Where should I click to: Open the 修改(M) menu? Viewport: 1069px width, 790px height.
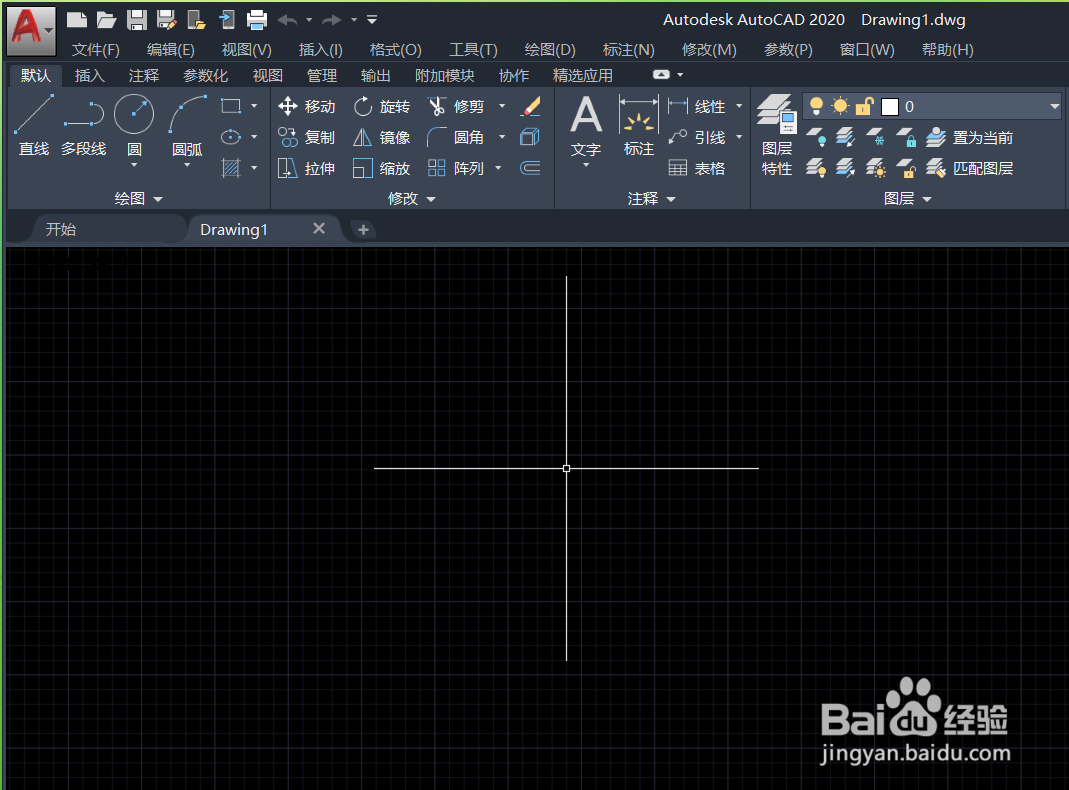coord(709,50)
